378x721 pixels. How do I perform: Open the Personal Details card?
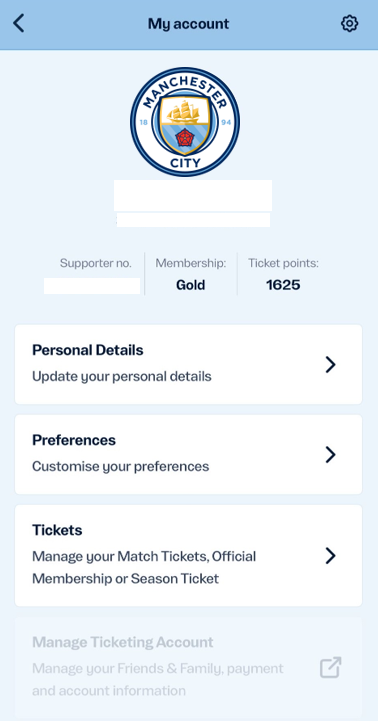tap(189, 365)
